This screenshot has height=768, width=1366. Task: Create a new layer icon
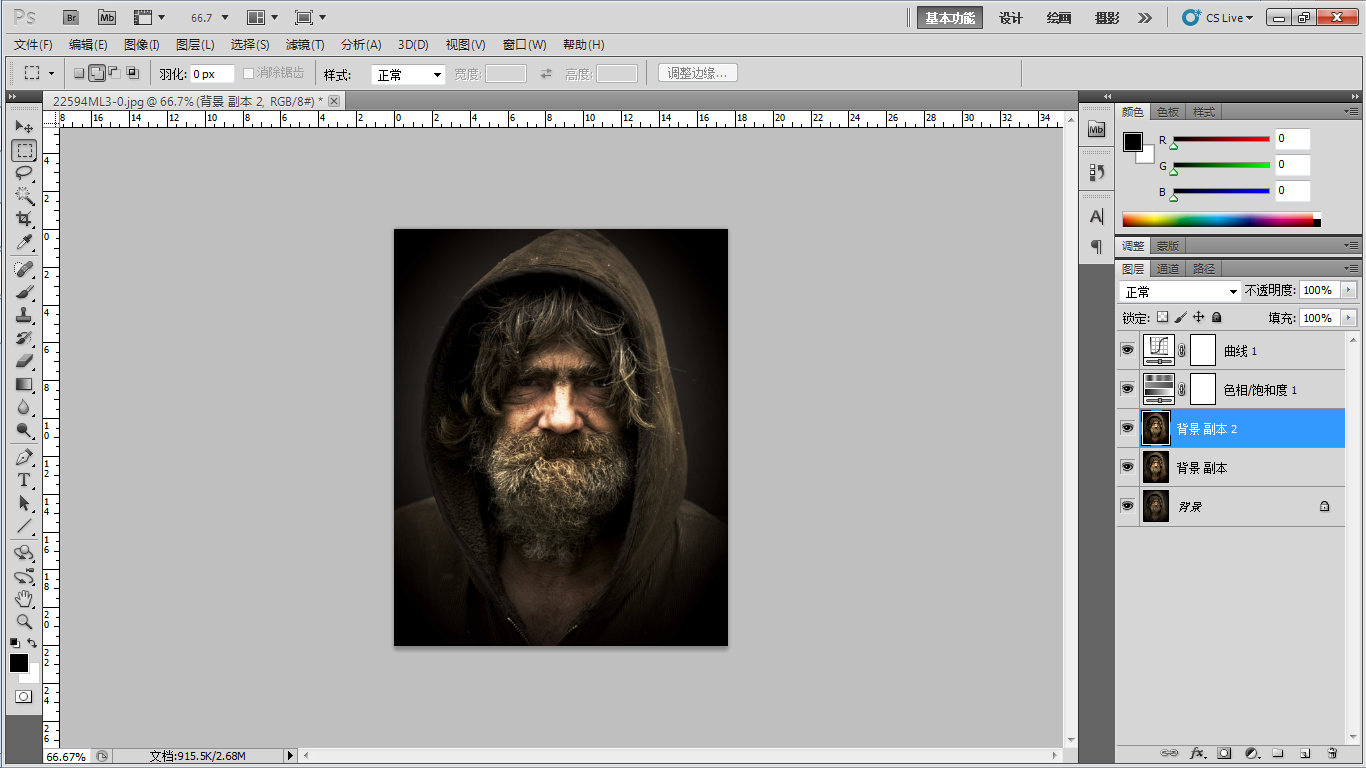point(1305,753)
